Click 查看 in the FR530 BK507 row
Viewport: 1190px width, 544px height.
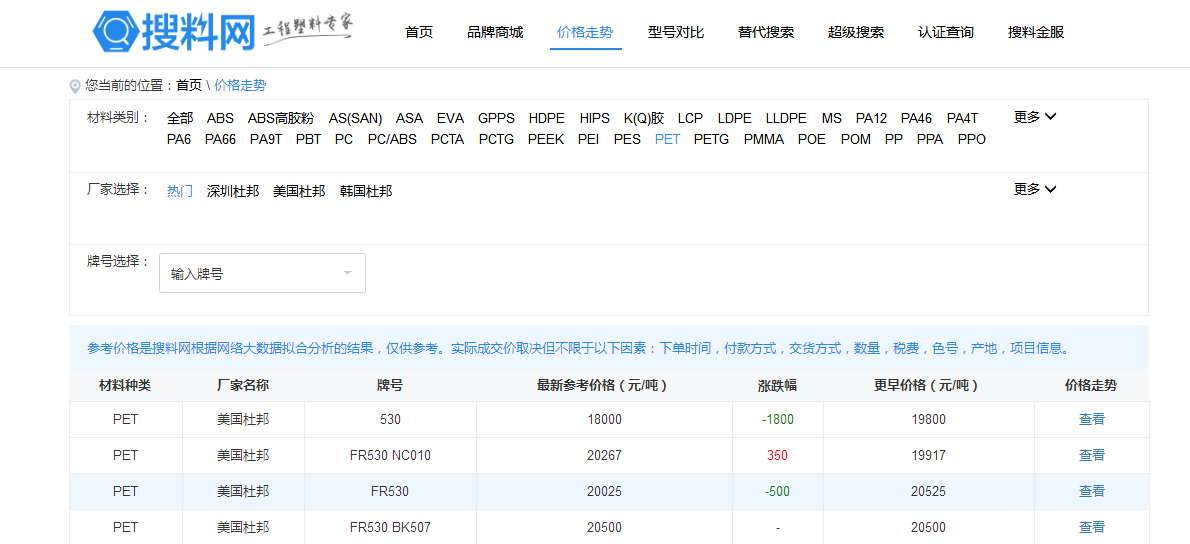pos(1092,528)
